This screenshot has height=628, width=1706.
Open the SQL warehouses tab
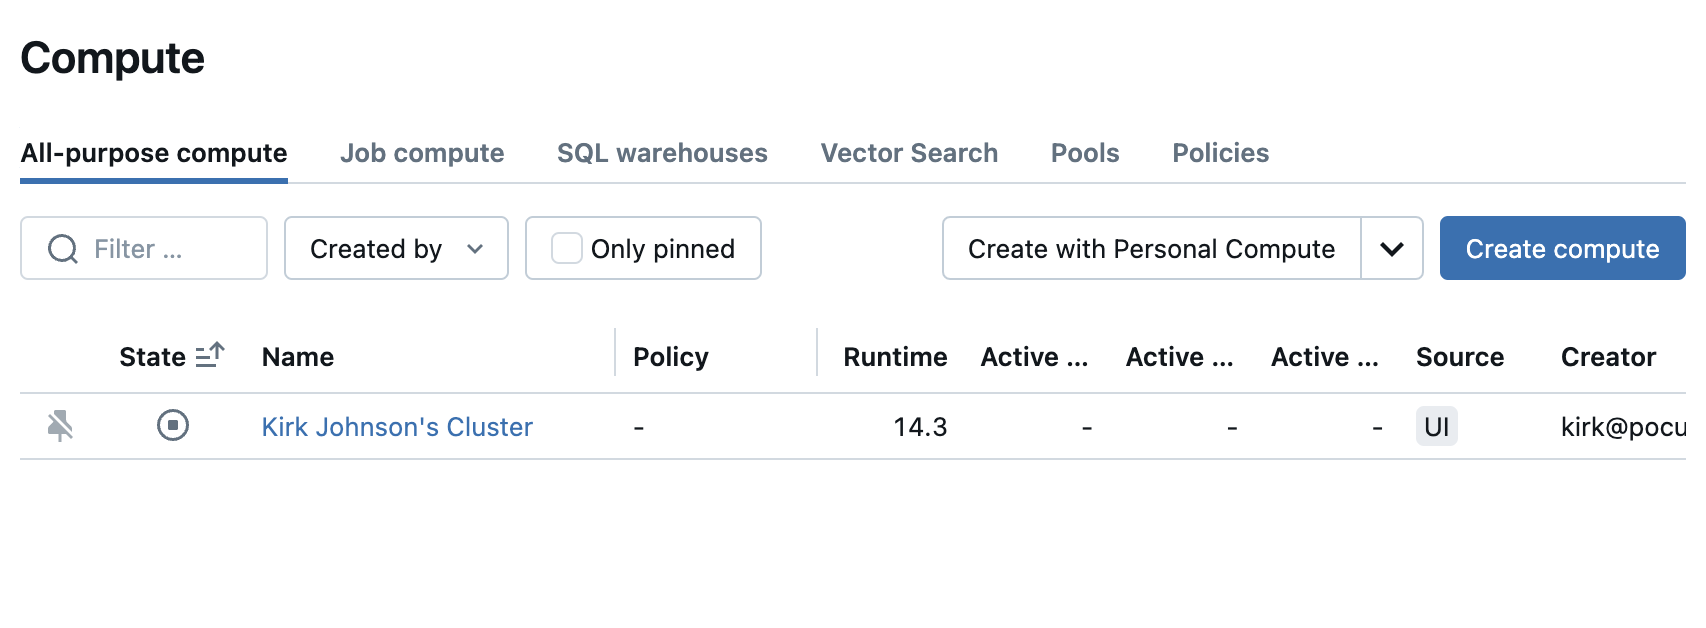tap(662, 153)
